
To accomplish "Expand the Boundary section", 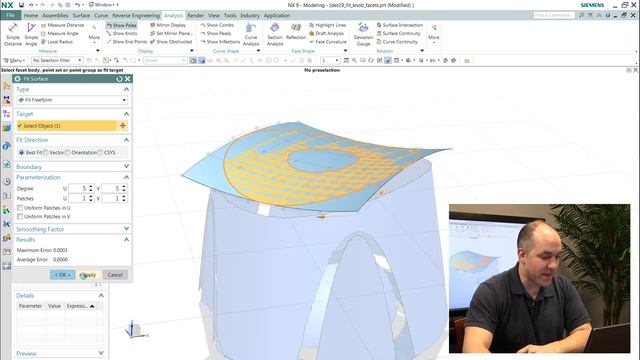I will tap(126, 167).
